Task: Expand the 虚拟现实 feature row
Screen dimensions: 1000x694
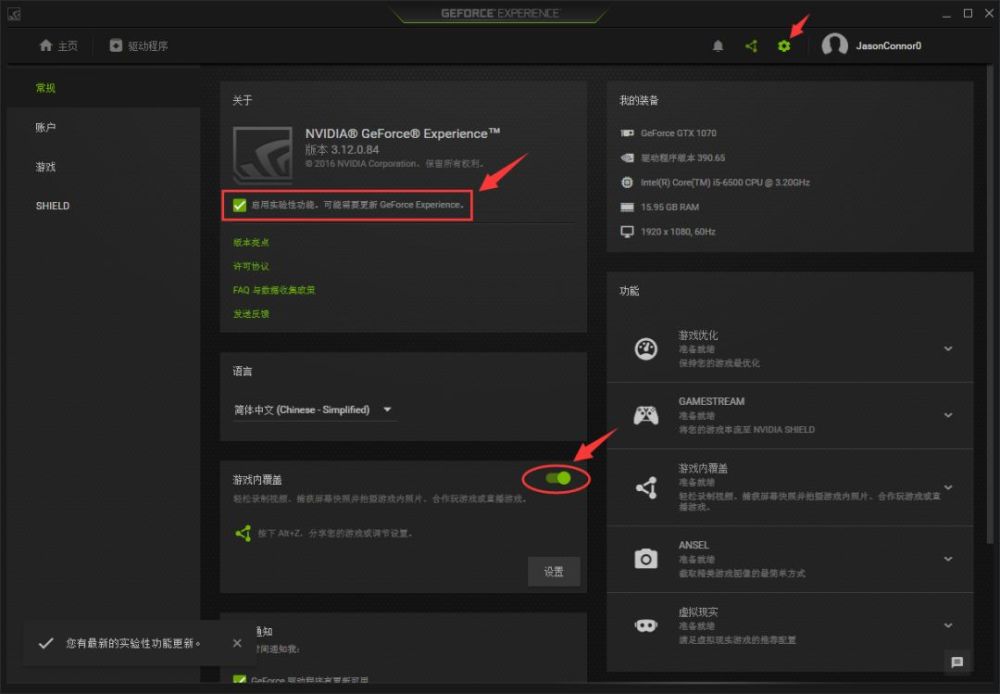Action: [948, 626]
